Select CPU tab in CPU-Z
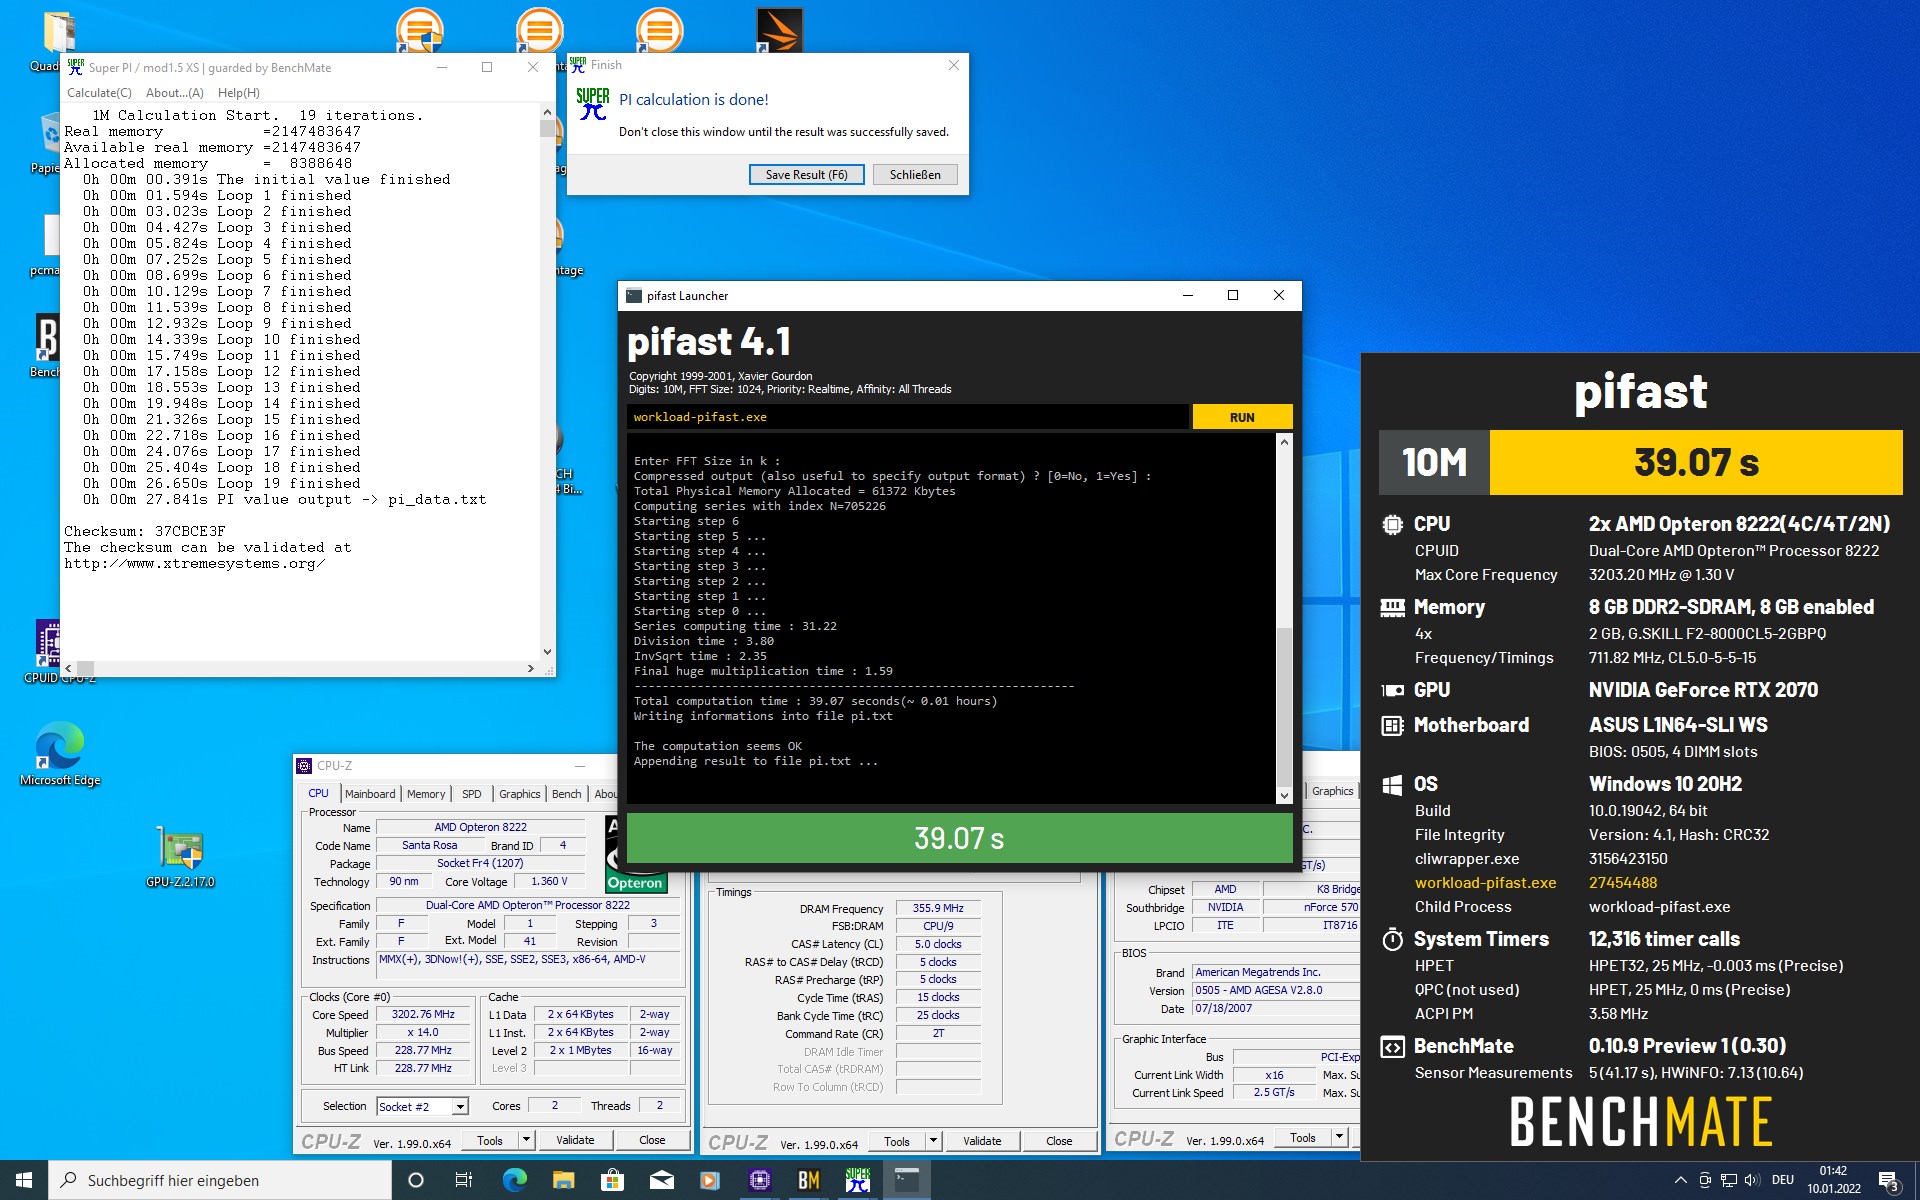This screenshot has width=1920, height=1200. (x=319, y=793)
